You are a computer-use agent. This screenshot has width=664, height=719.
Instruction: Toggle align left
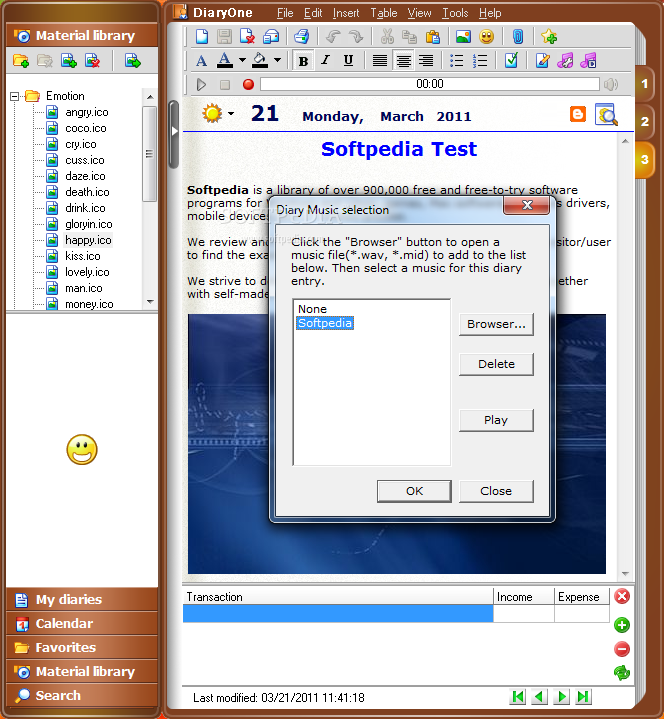click(380, 61)
